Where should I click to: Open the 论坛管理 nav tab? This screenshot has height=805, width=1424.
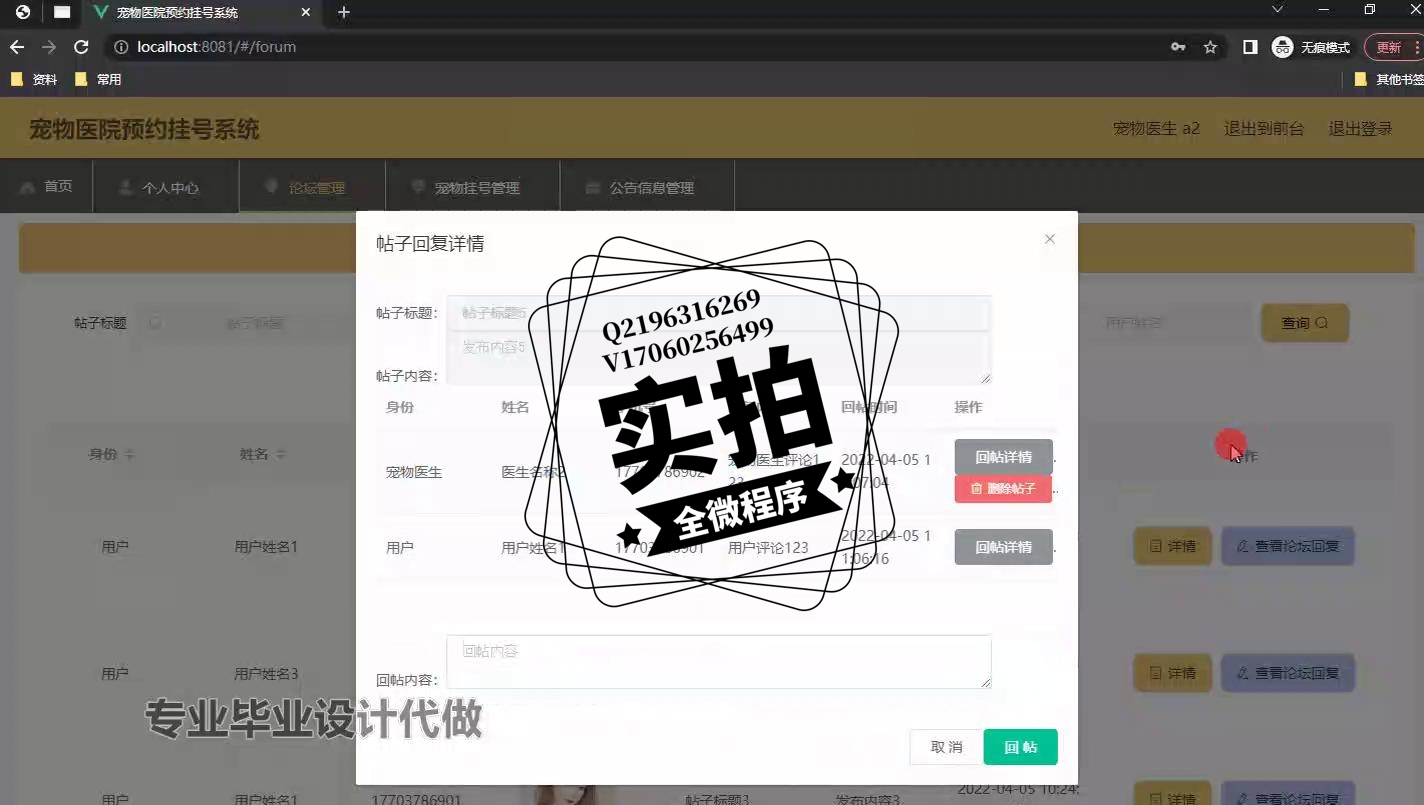312,187
